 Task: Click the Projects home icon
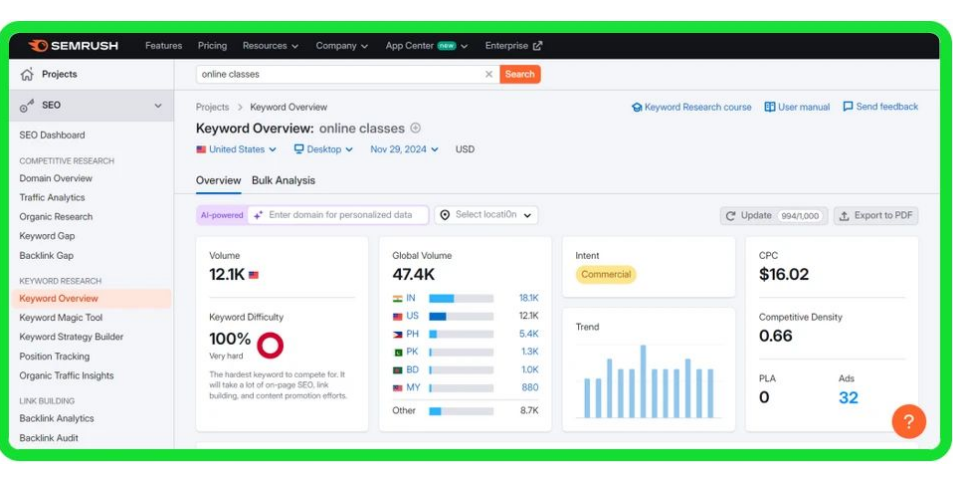(27, 74)
